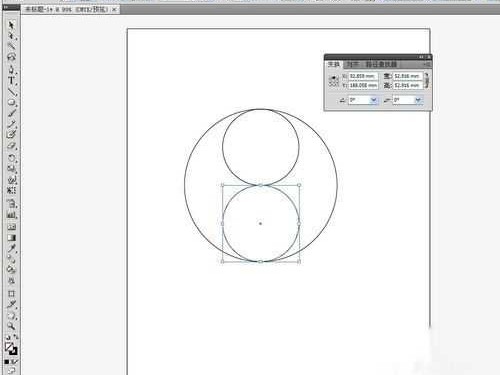Click the bottom-left bounding box handle
The width and height of the screenshot is (500, 375).
(222, 262)
